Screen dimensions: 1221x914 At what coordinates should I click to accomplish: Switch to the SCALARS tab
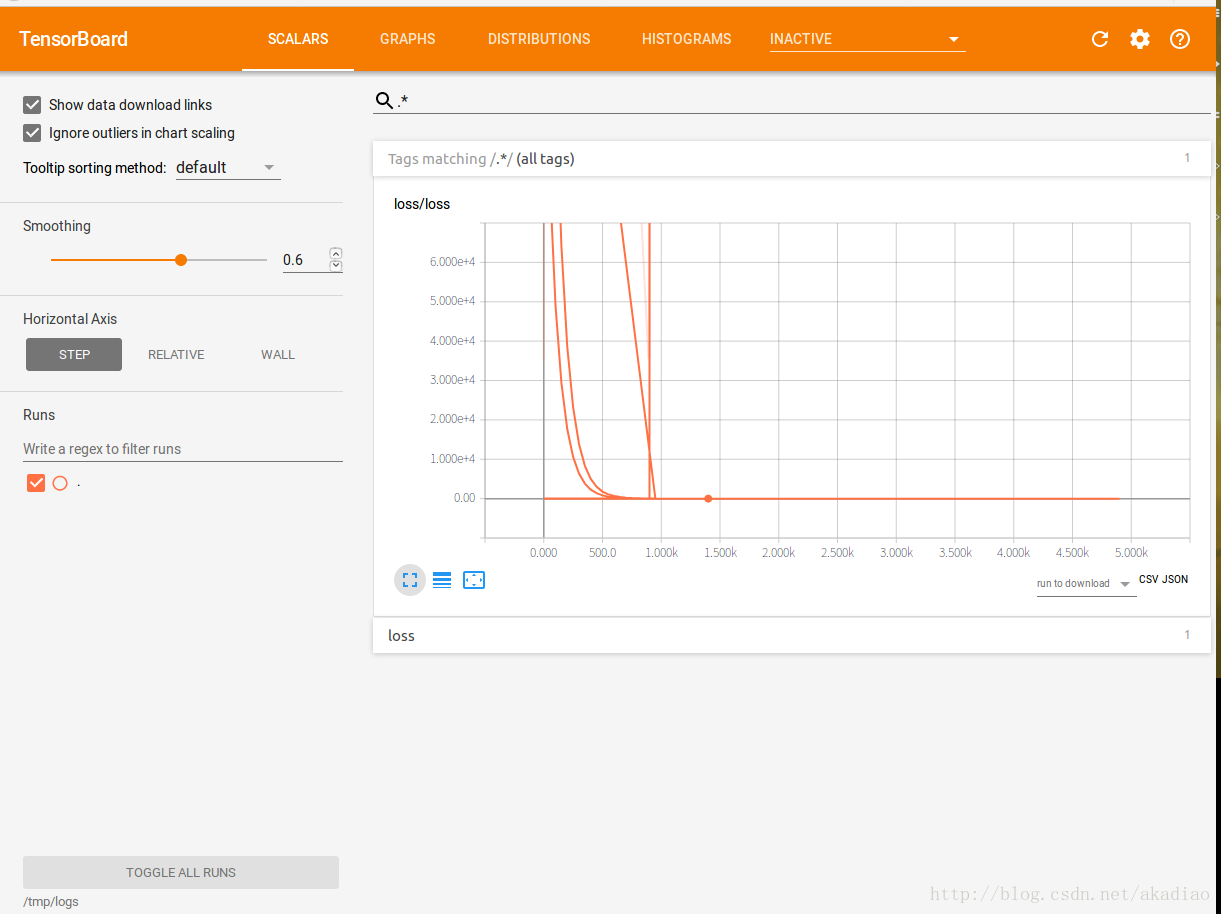tap(298, 39)
